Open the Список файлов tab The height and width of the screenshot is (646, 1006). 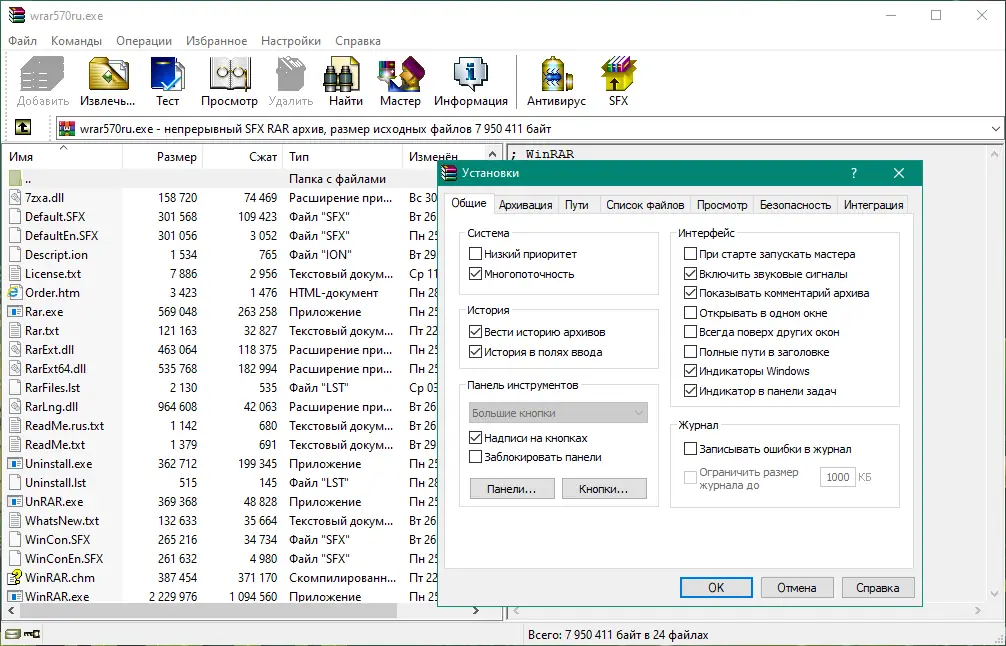(645, 205)
